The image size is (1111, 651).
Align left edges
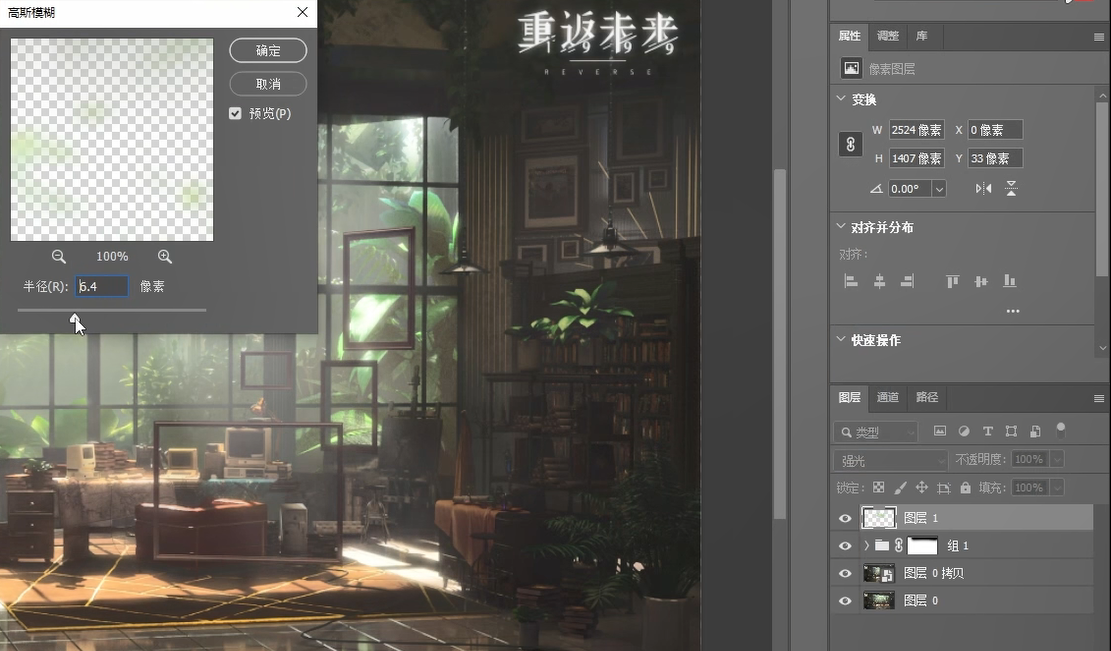coord(851,281)
